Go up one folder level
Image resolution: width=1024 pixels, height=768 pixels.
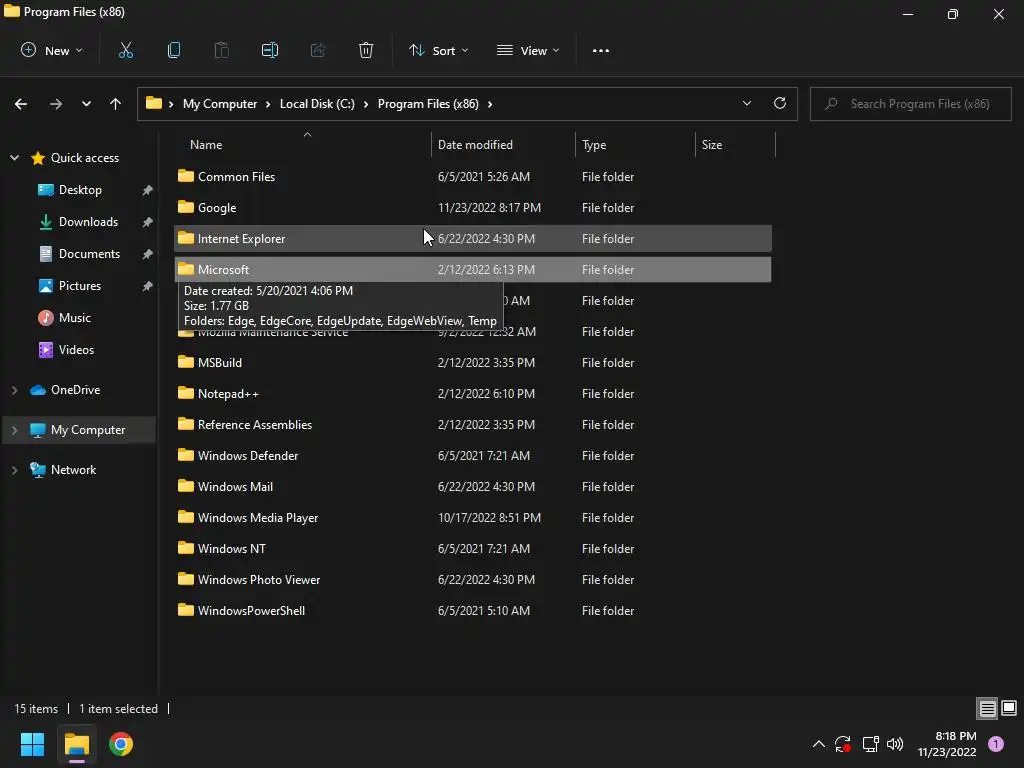[x=116, y=104]
